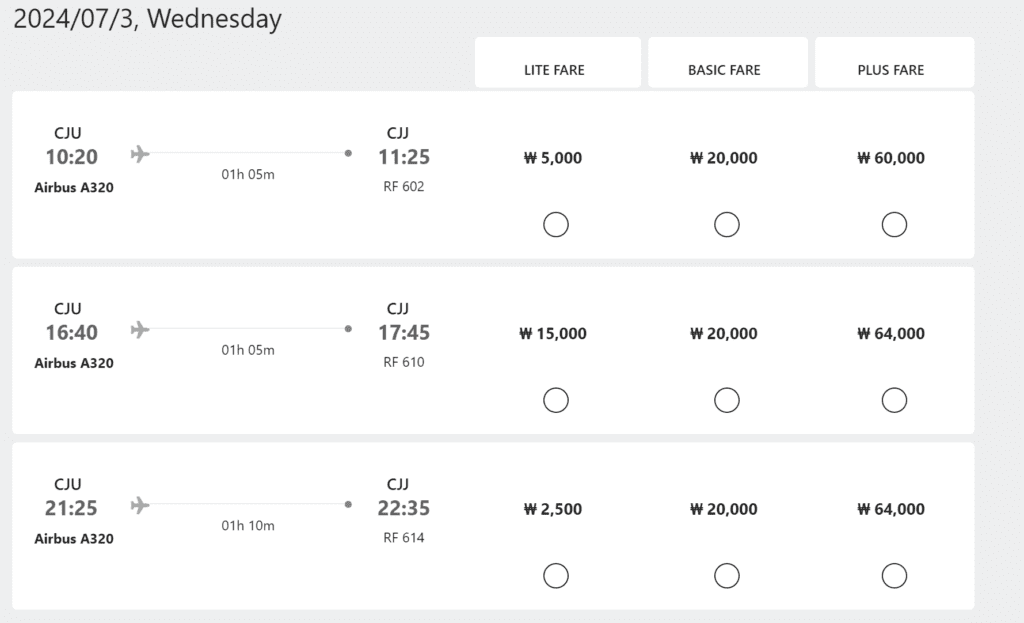Click the ₩ 2,500 lite fare price
The image size is (1024, 623).
[552, 509]
